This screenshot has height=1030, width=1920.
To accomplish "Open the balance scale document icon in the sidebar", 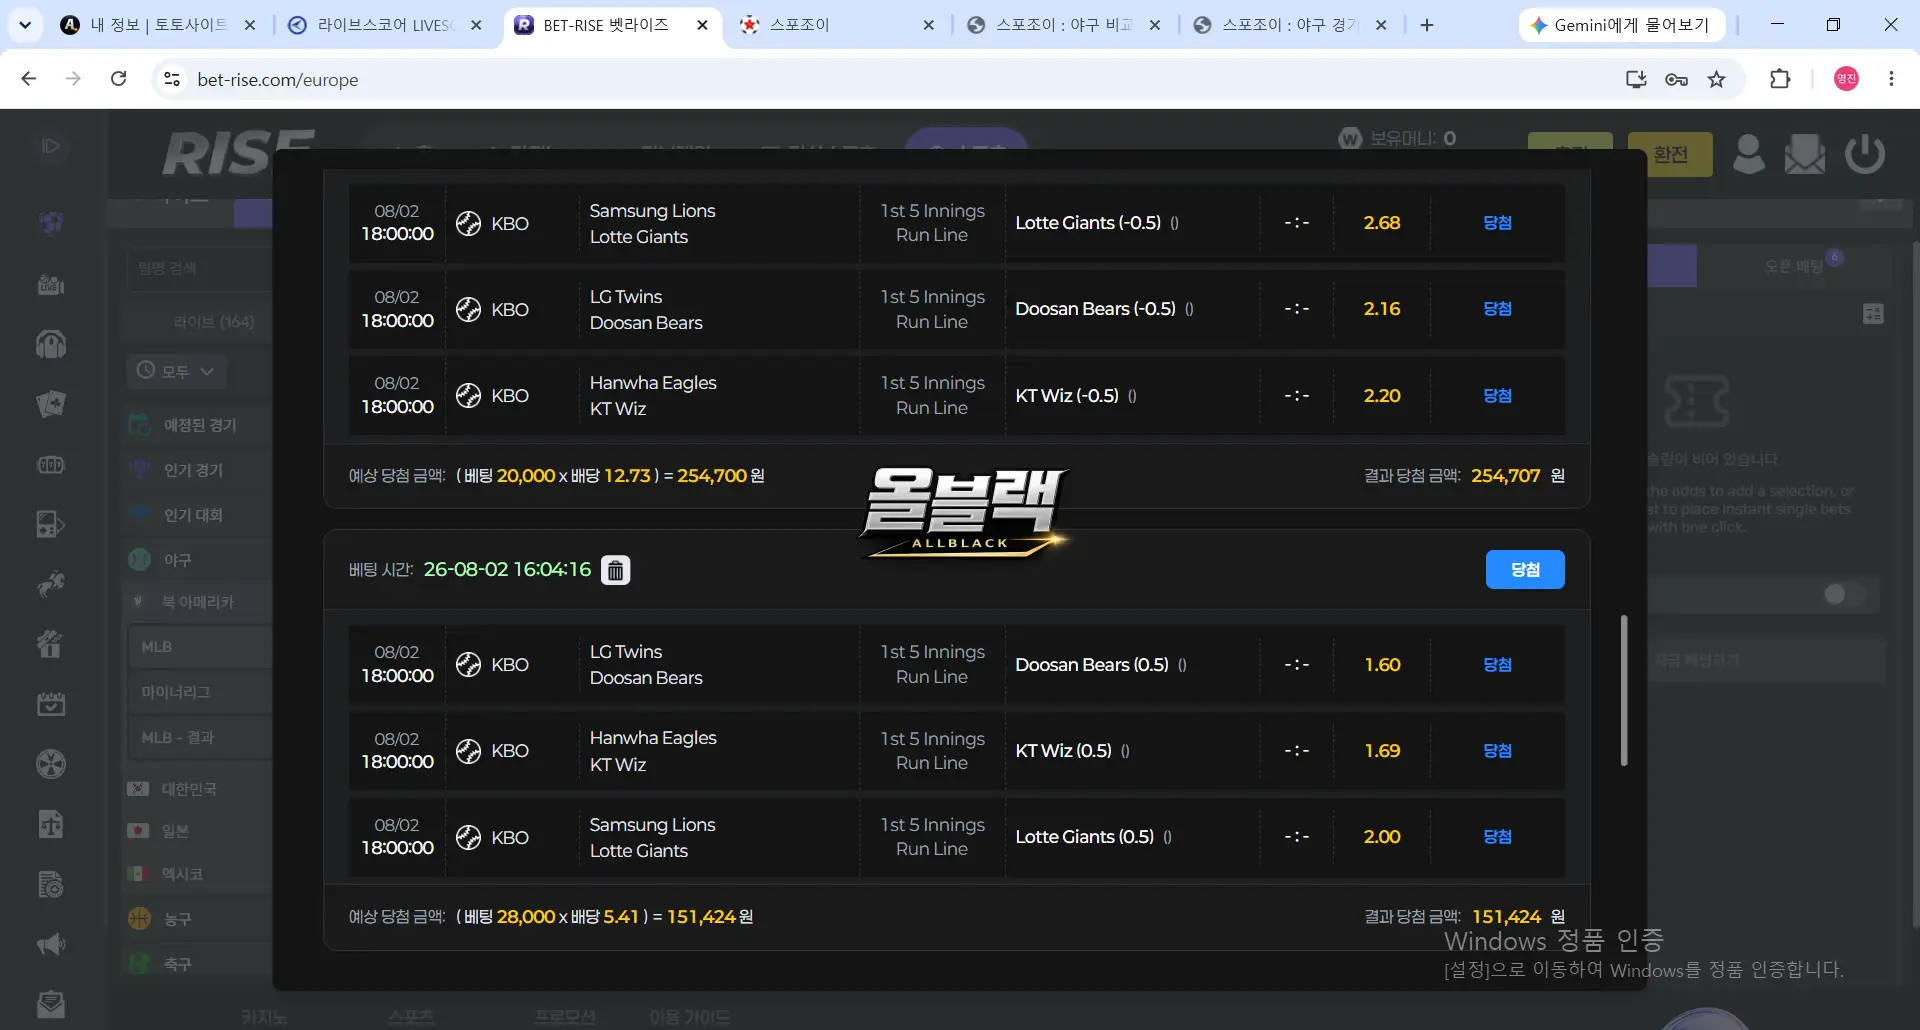I will [x=51, y=824].
